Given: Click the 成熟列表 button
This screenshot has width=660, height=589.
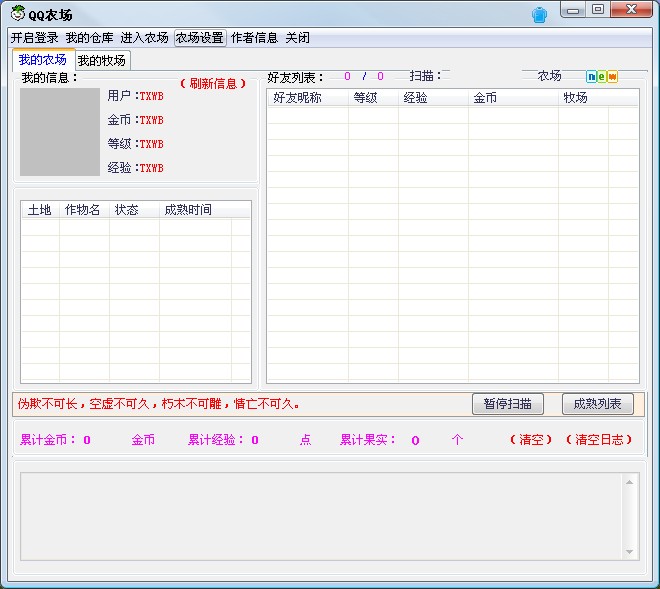Looking at the screenshot, I should (598, 404).
